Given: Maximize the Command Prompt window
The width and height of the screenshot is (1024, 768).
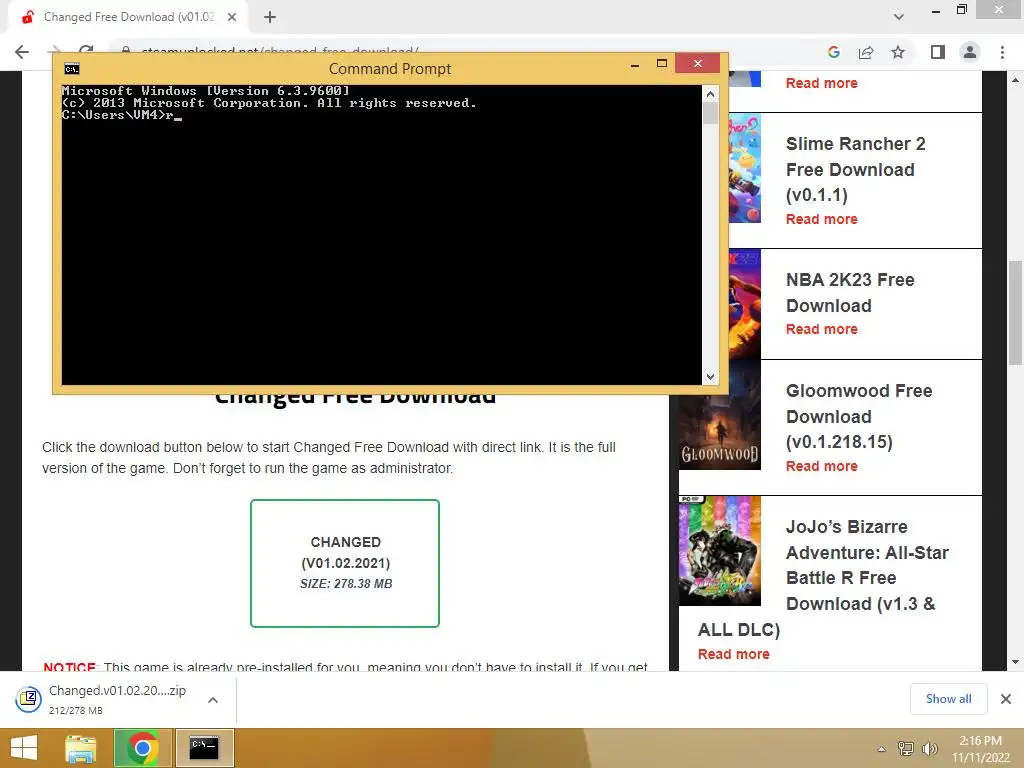Looking at the screenshot, I should [x=662, y=63].
